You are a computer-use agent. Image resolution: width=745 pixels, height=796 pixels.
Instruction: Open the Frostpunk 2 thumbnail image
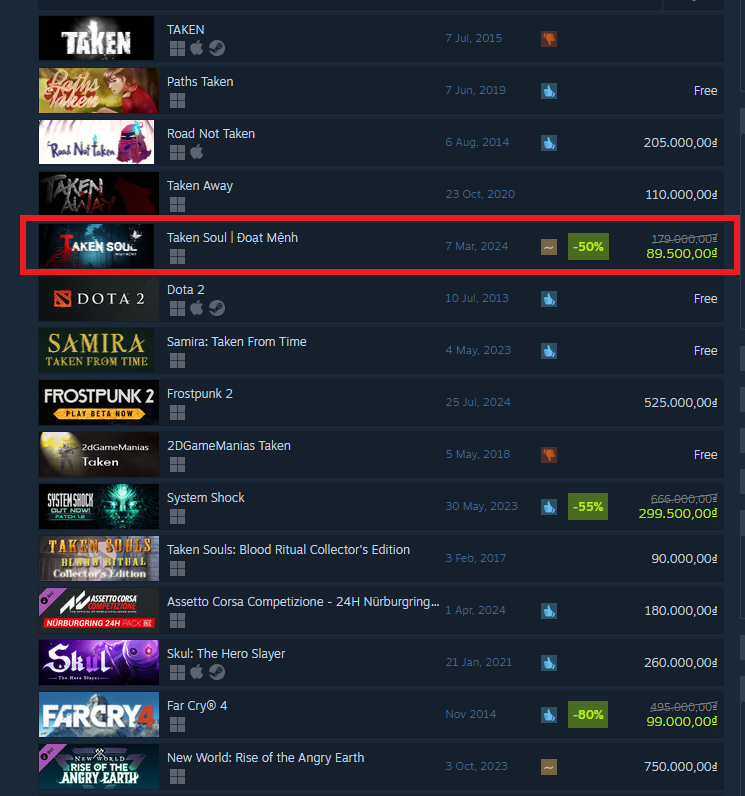click(x=99, y=402)
